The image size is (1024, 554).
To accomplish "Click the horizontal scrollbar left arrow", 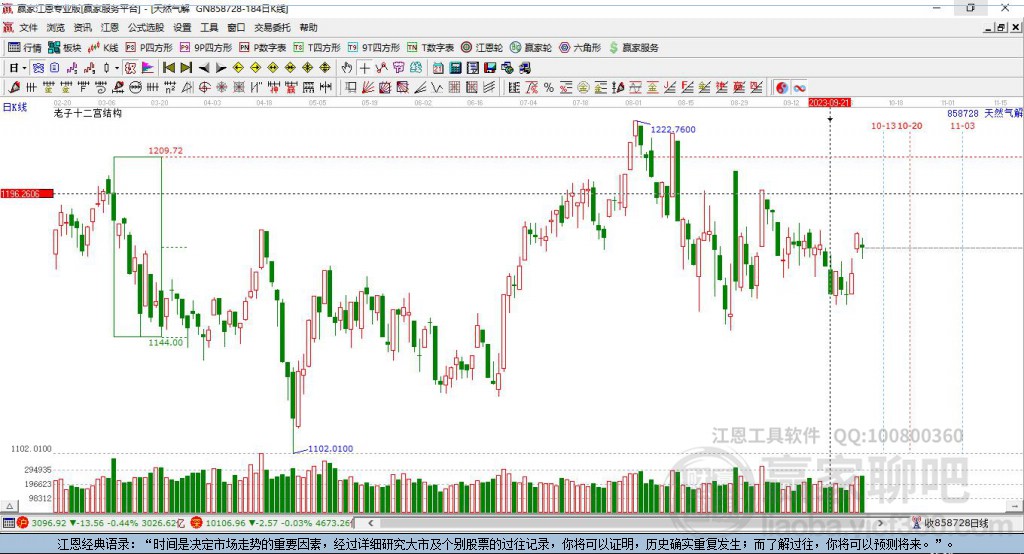I will [371, 523].
